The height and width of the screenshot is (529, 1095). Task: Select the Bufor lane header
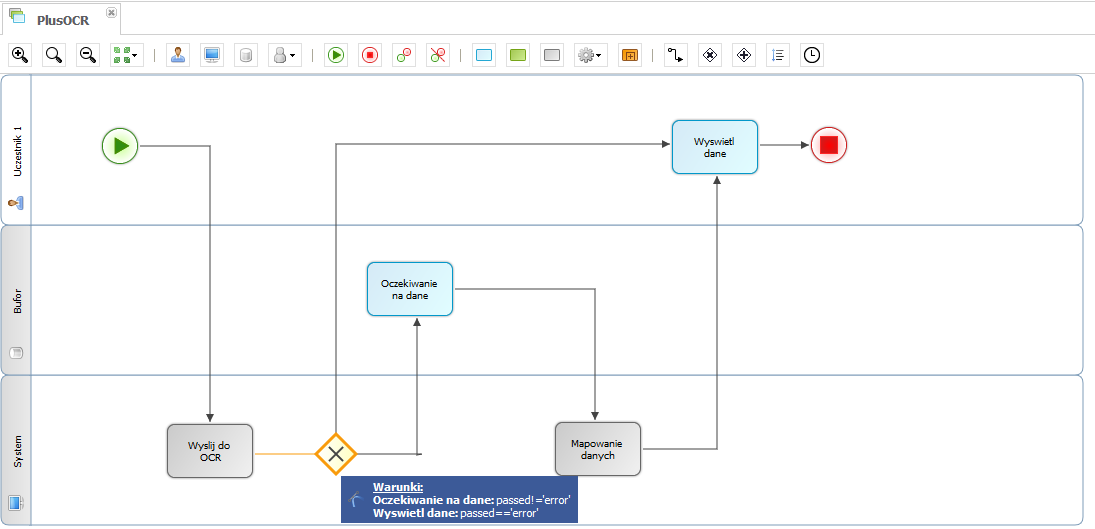tap(16, 300)
